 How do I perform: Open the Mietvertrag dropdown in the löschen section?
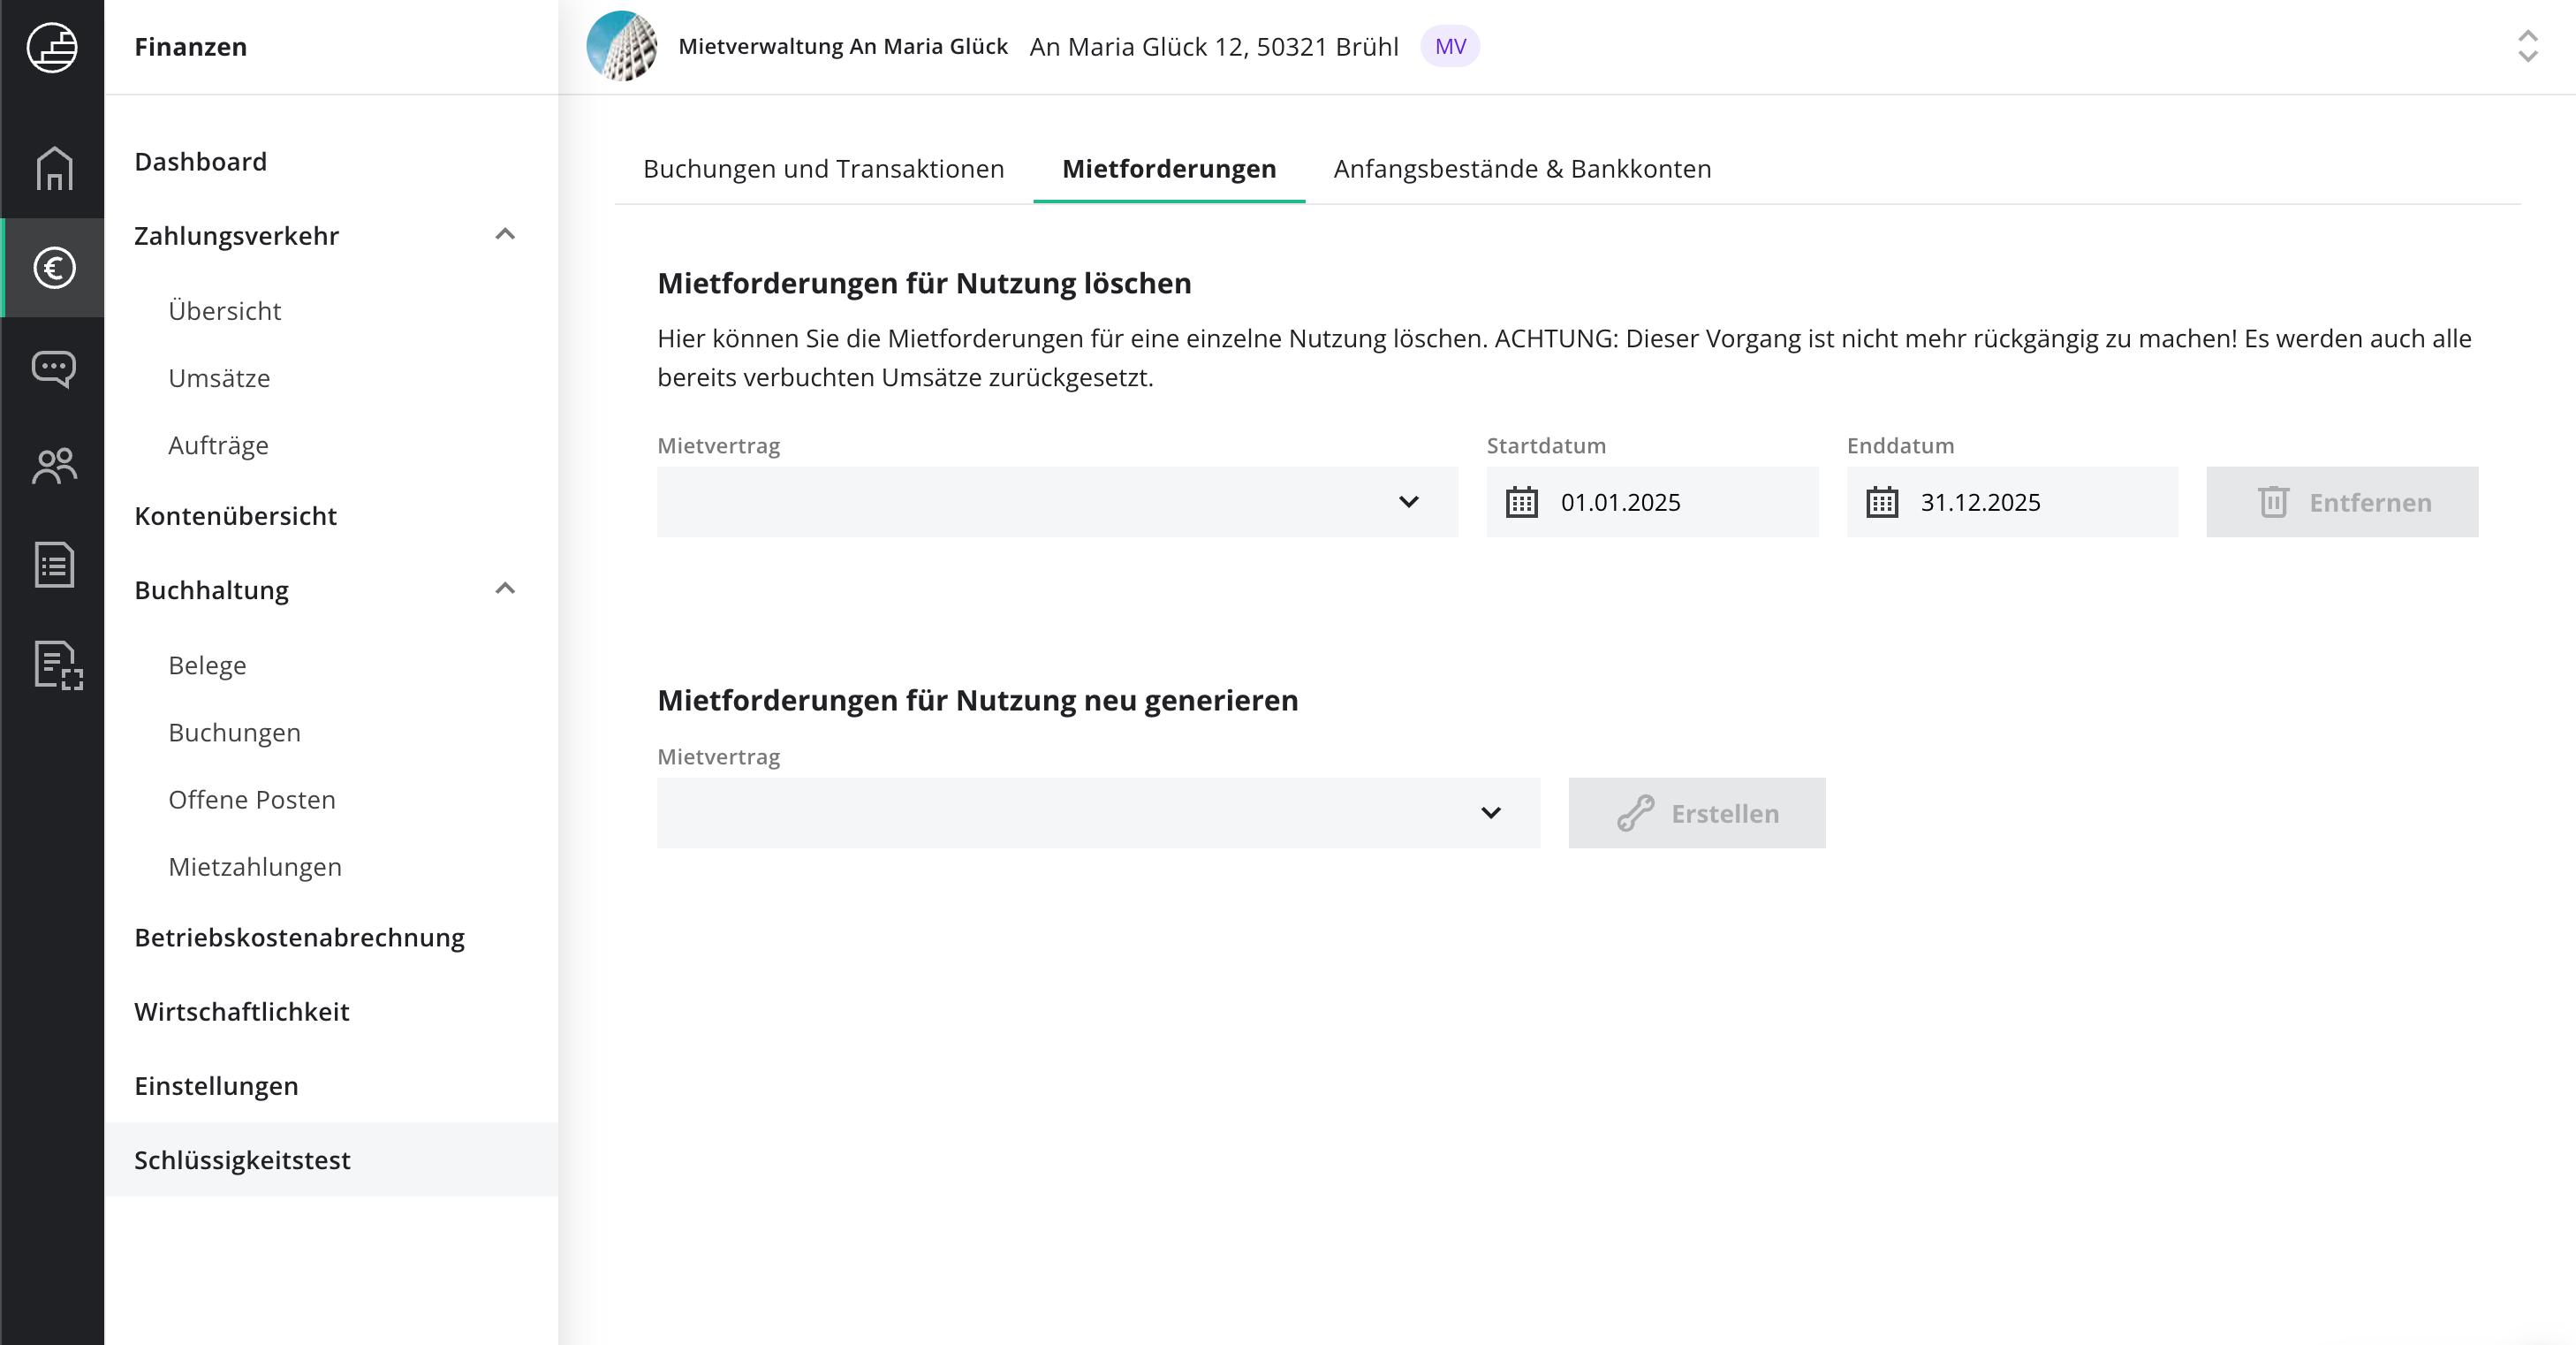tap(1057, 502)
